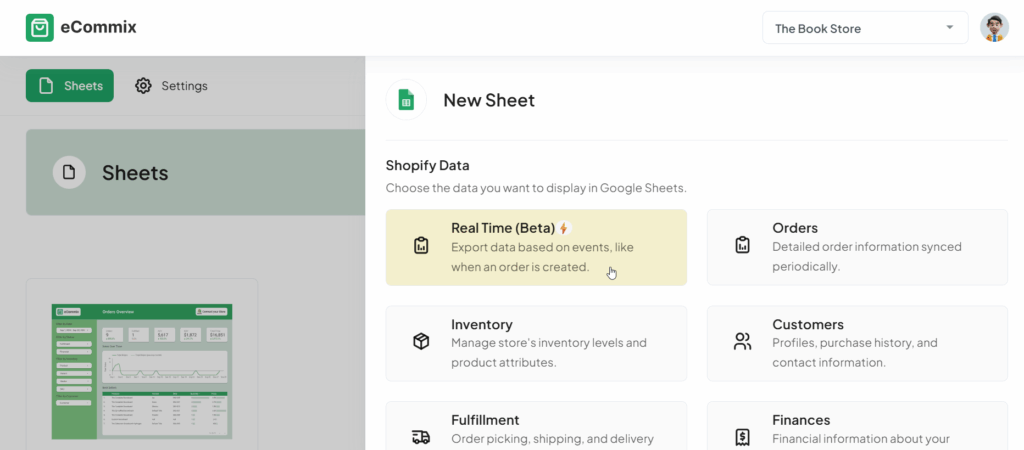Image resolution: width=1024 pixels, height=450 pixels.
Task: Click the New Sheet heading
Action: 489,100
